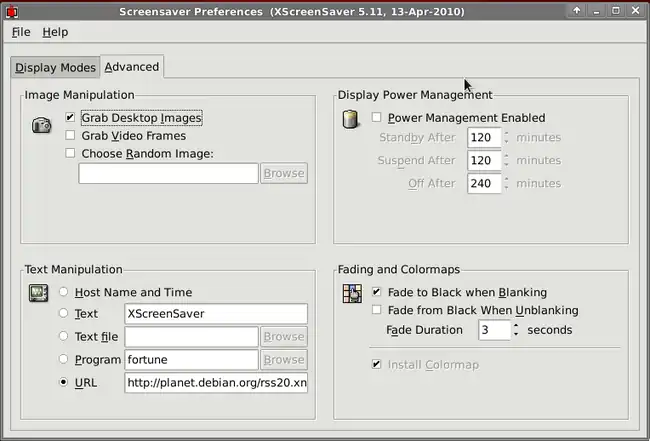This screenshot has height=441, width=650.
Task: Open the Help menu
Action: click(55, 32)
